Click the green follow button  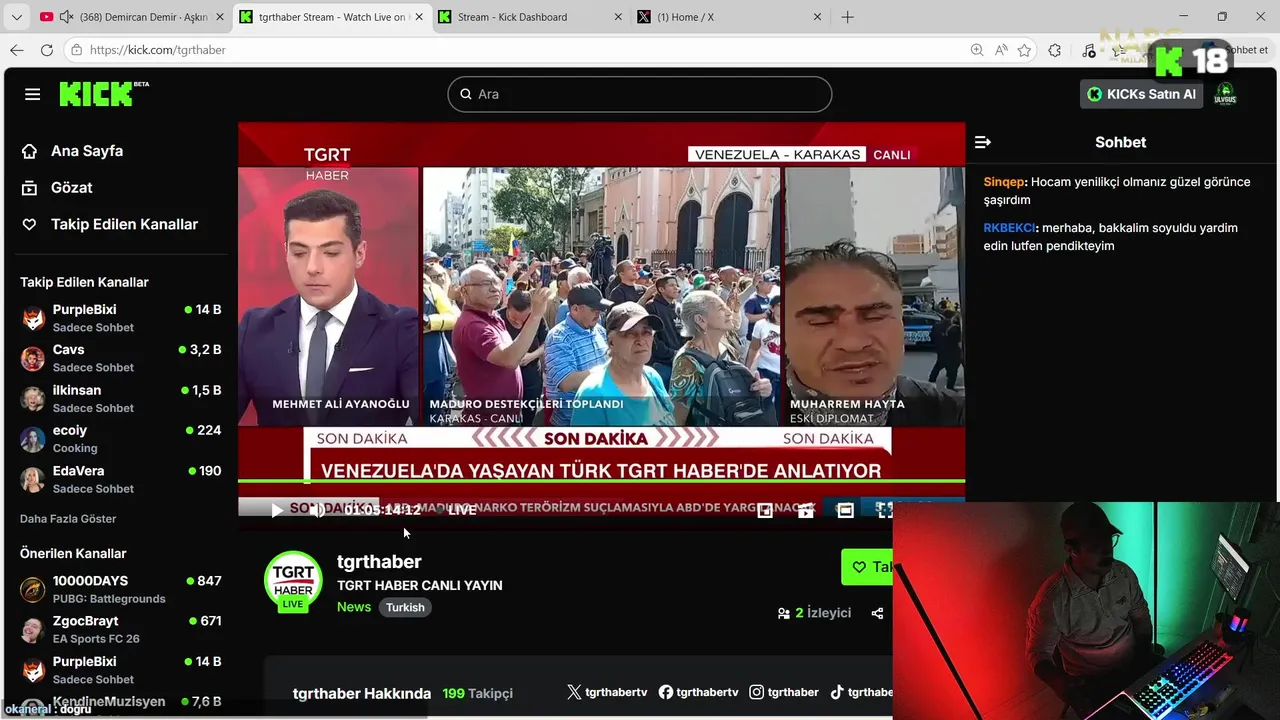click(x=866, y=567)
